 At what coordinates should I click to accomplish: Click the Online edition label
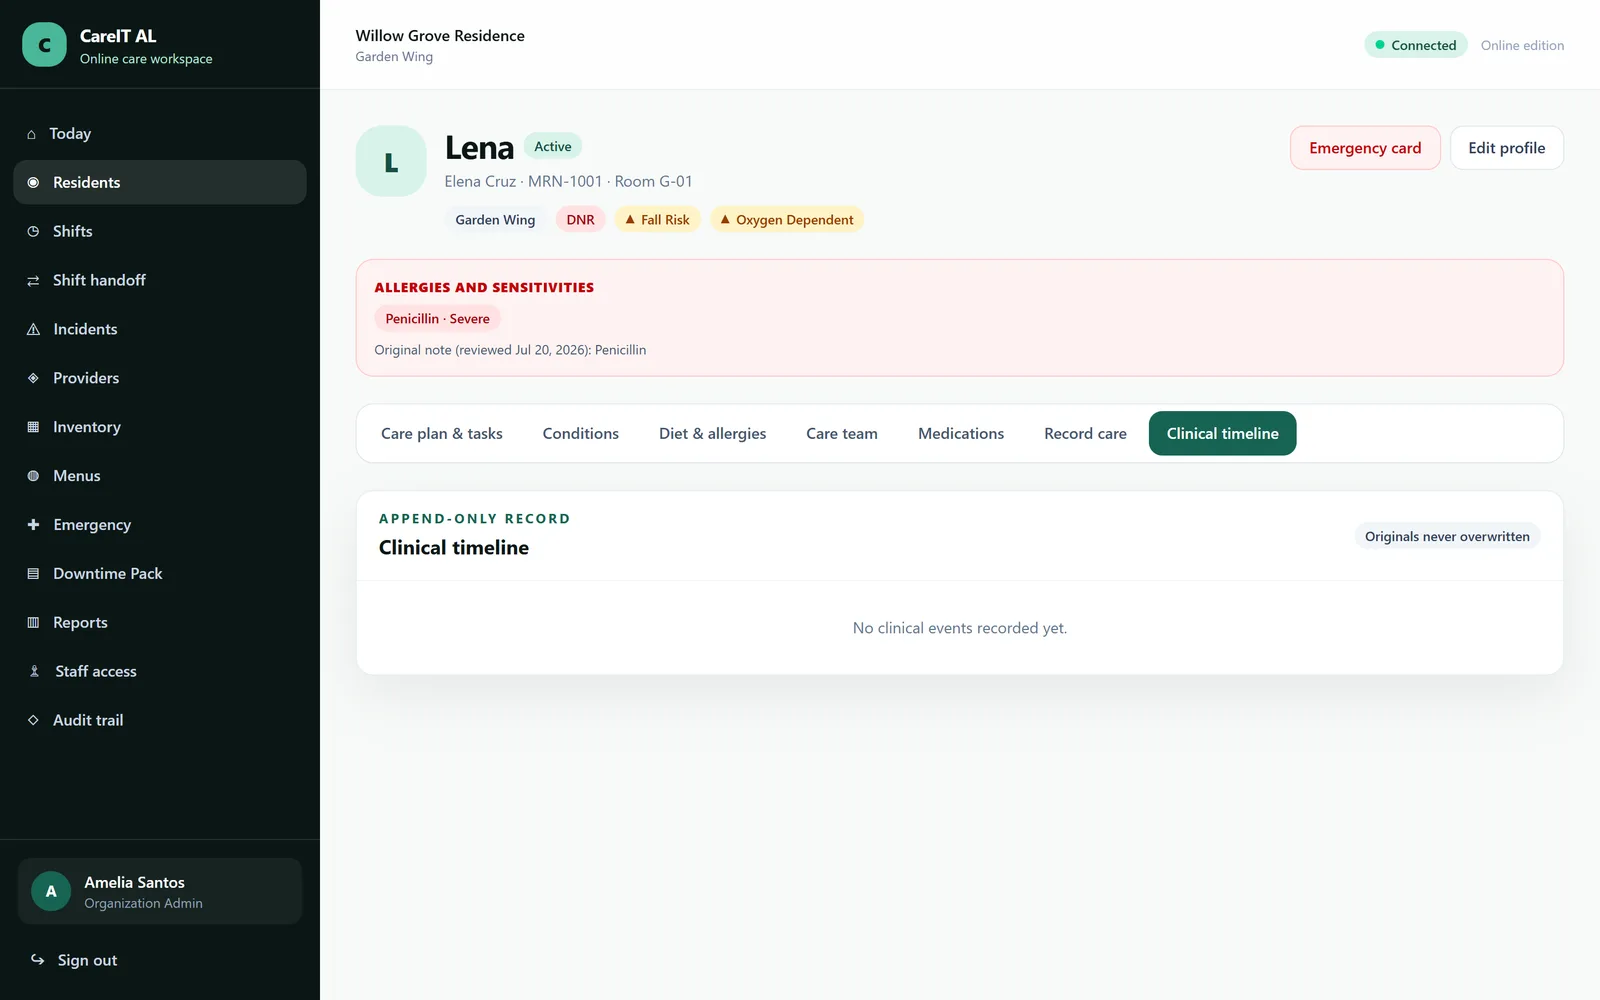(x=1522, y=45)
